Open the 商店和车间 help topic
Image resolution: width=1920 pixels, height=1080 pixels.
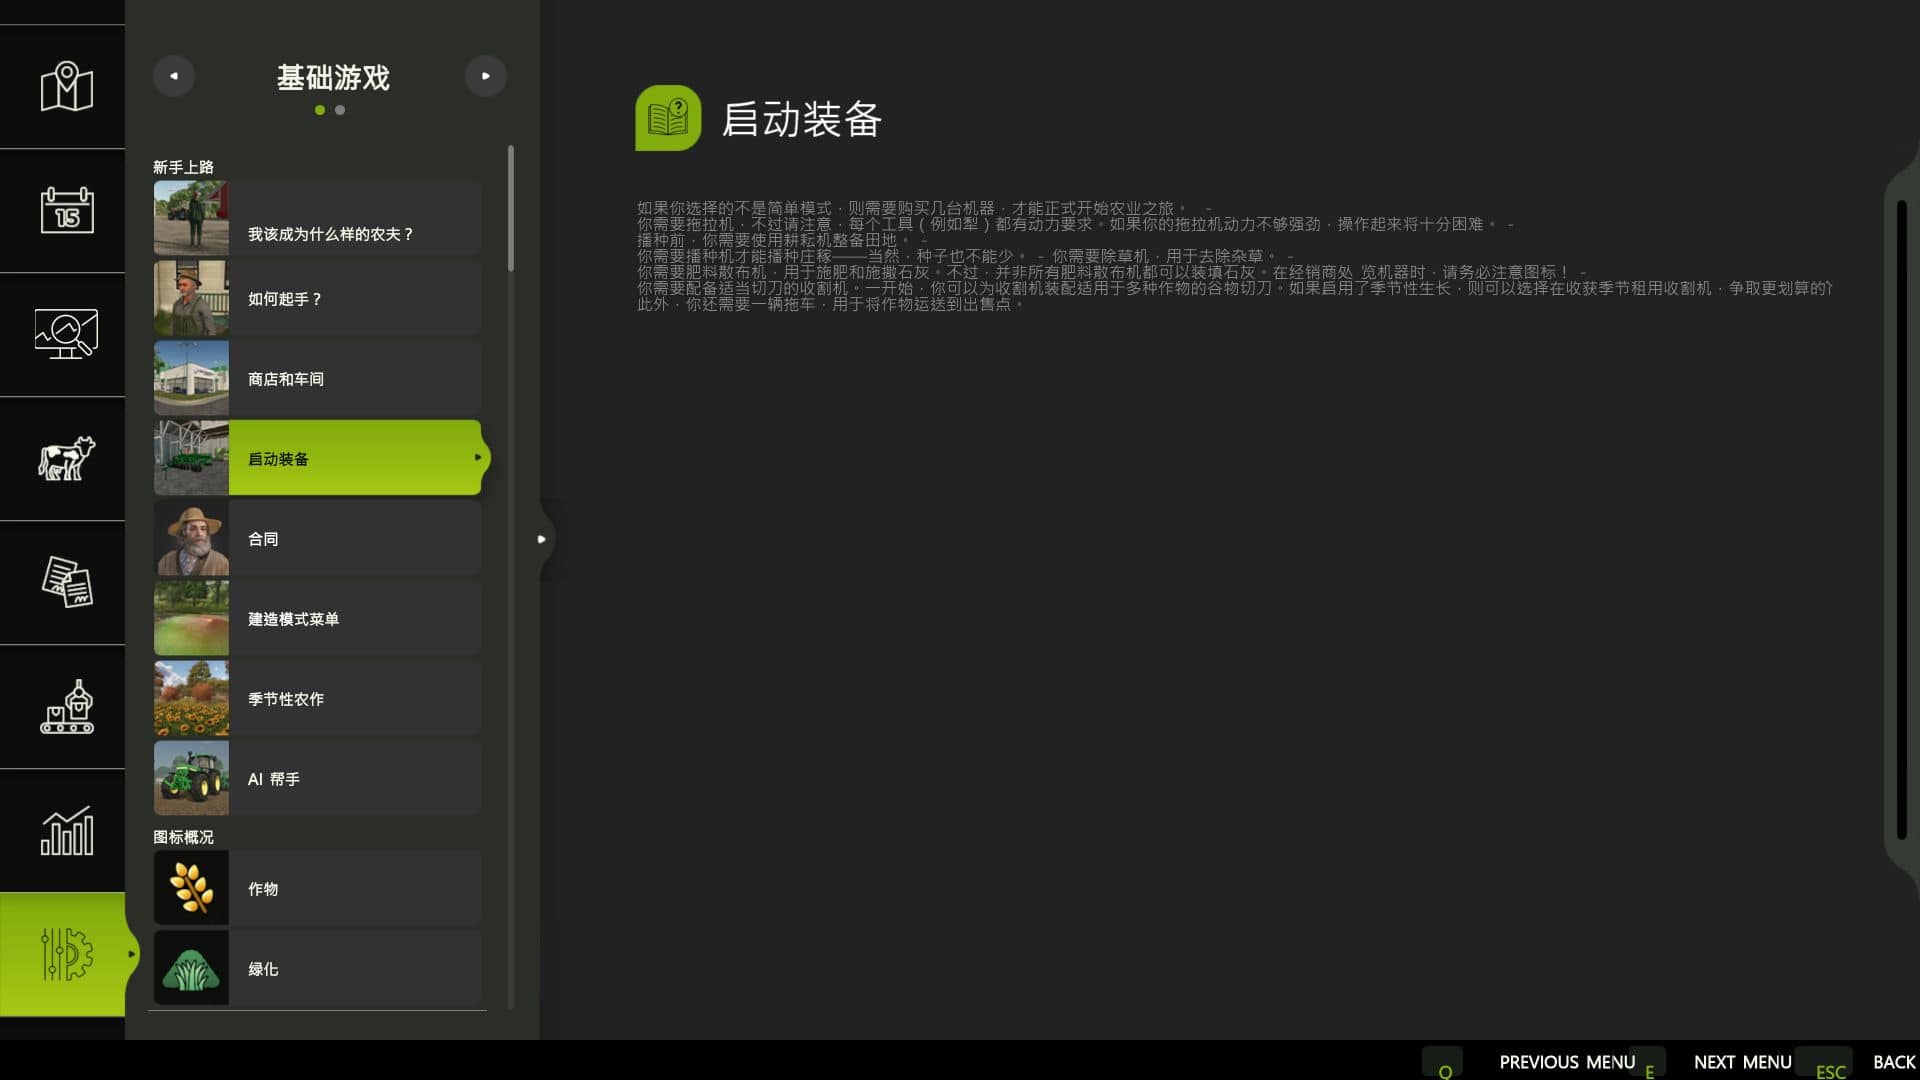coord(317,379)
